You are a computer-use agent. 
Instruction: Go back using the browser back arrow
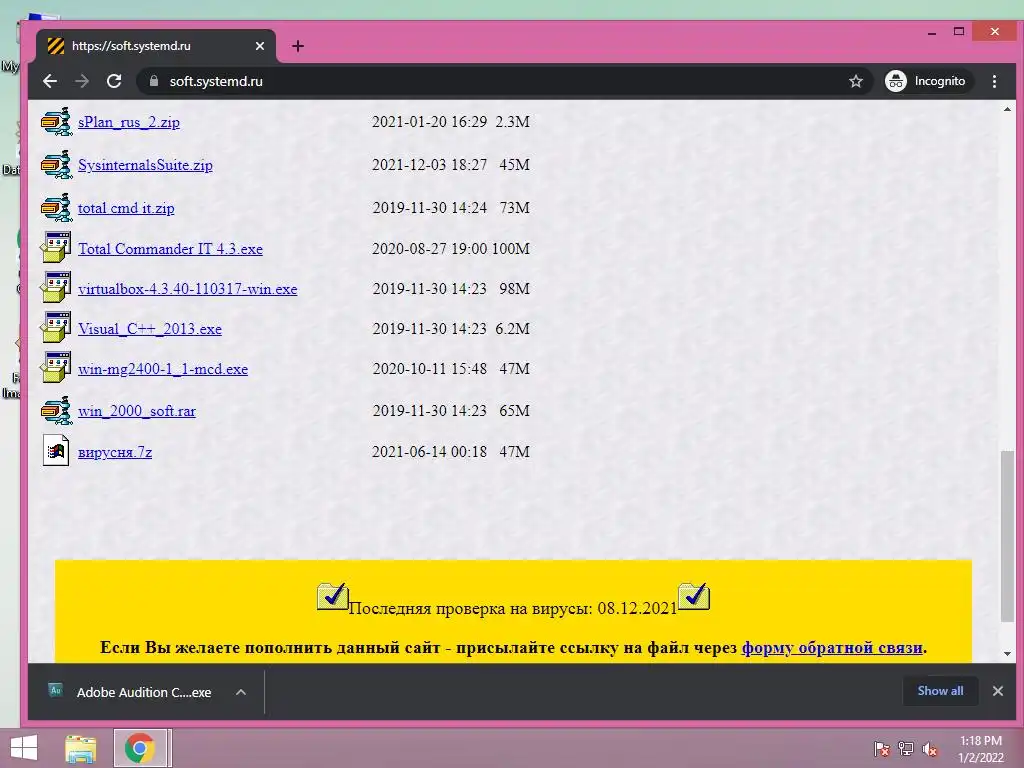(50, 81)
